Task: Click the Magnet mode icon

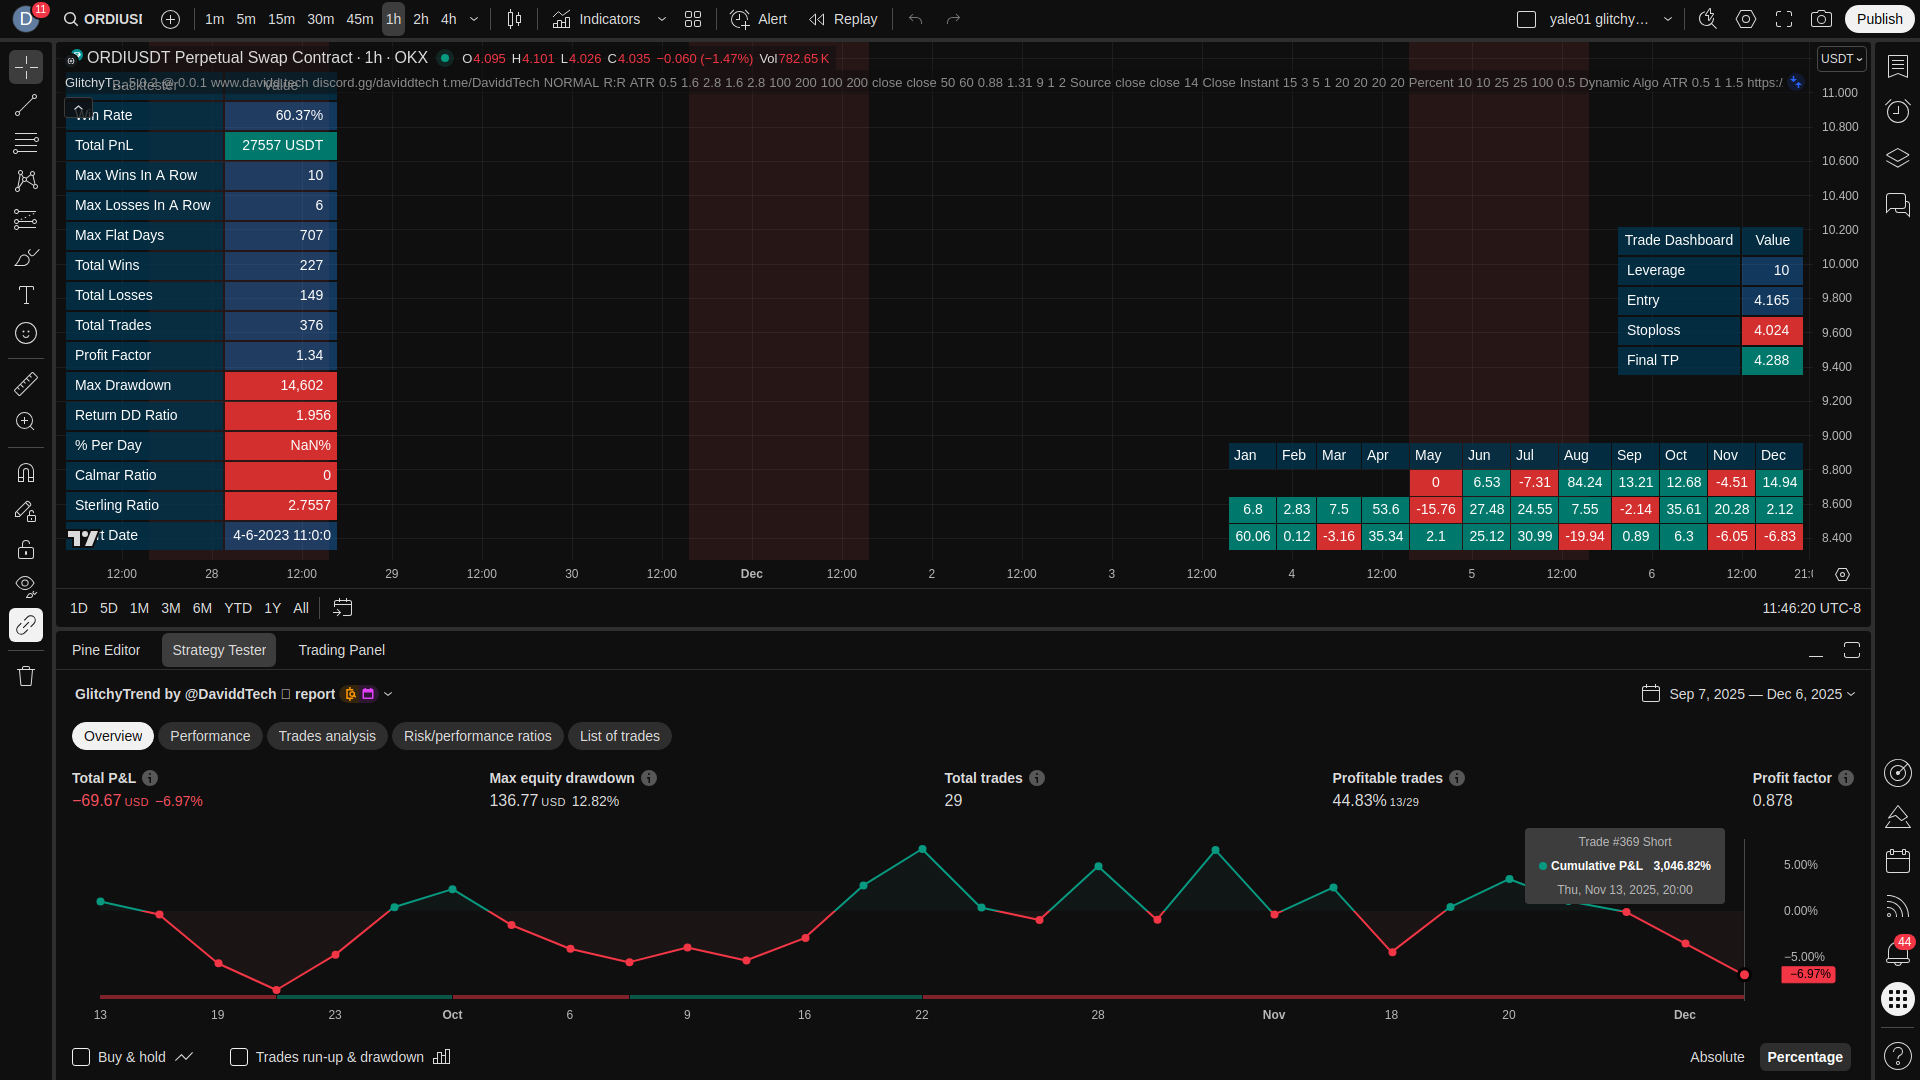Action: [x=26, y=473]
